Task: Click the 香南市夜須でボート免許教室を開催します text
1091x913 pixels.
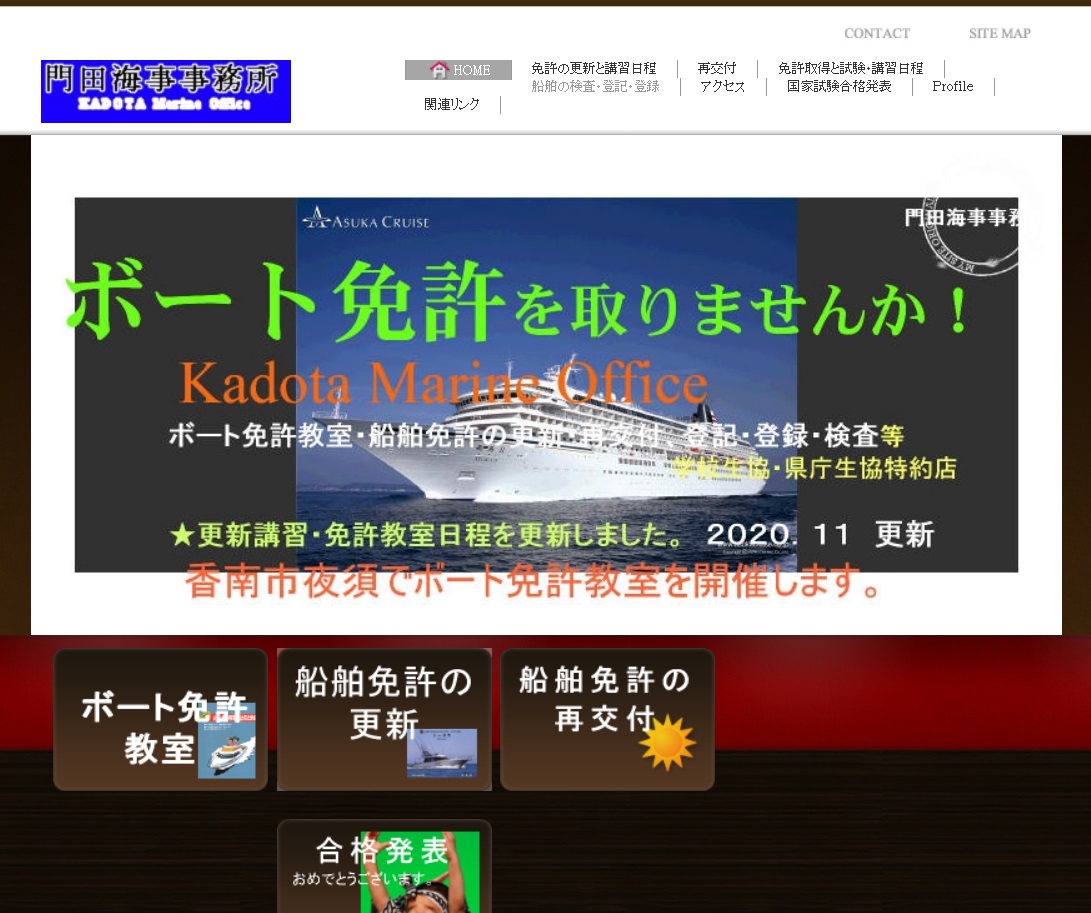Action: tap(534, 581)
